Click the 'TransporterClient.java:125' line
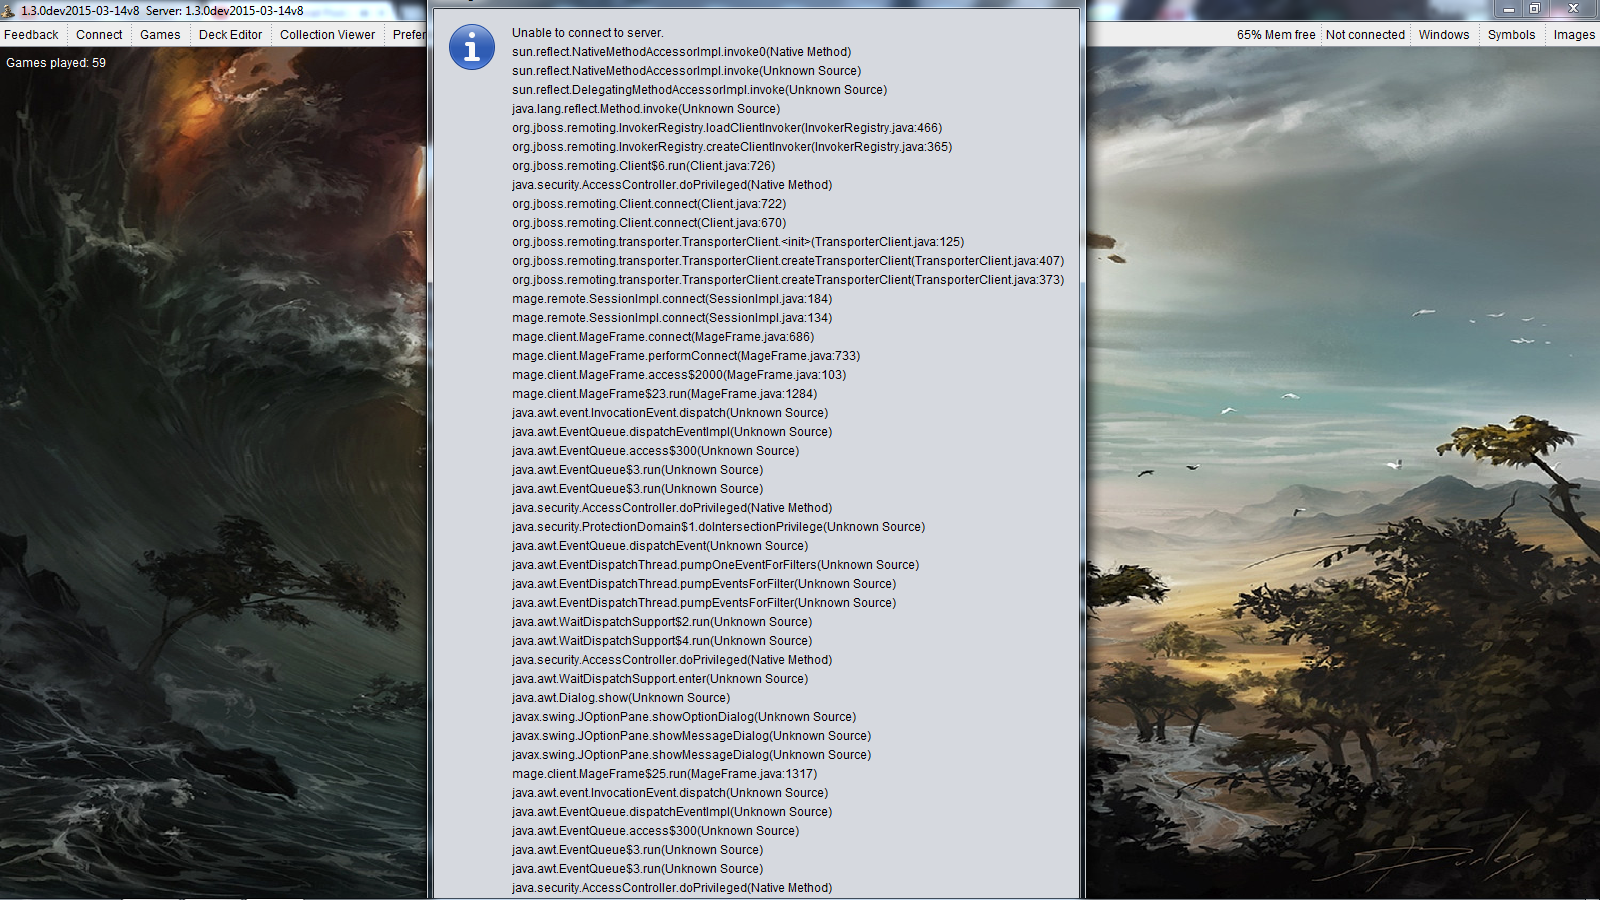Viewport: 1600px width, 900px height. [738, 242]
